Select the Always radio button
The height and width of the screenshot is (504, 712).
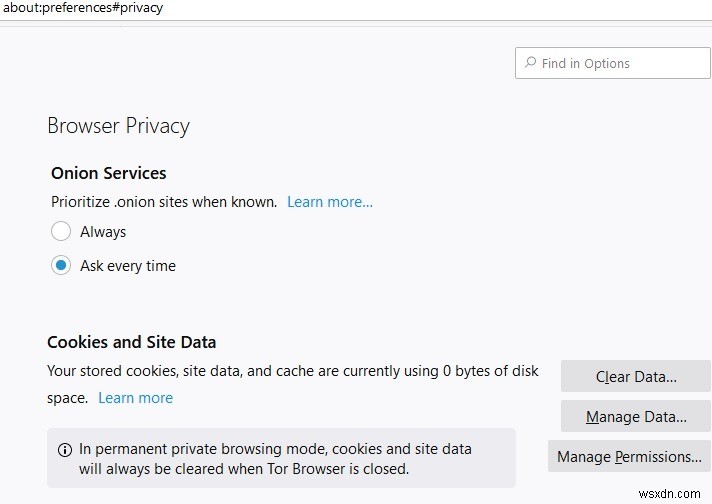click(61, 231)
